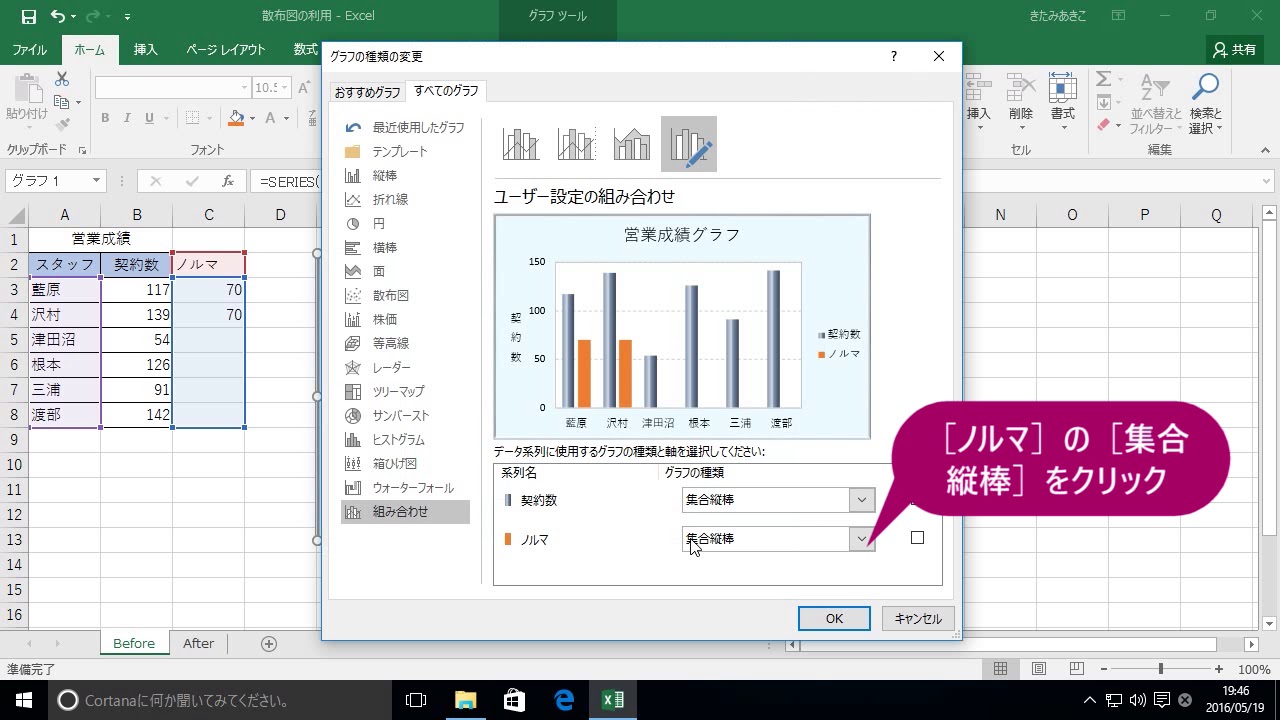1280x720 pixels.
Task: Click the cut scissors icon
Action: click(x=62, y=80)
